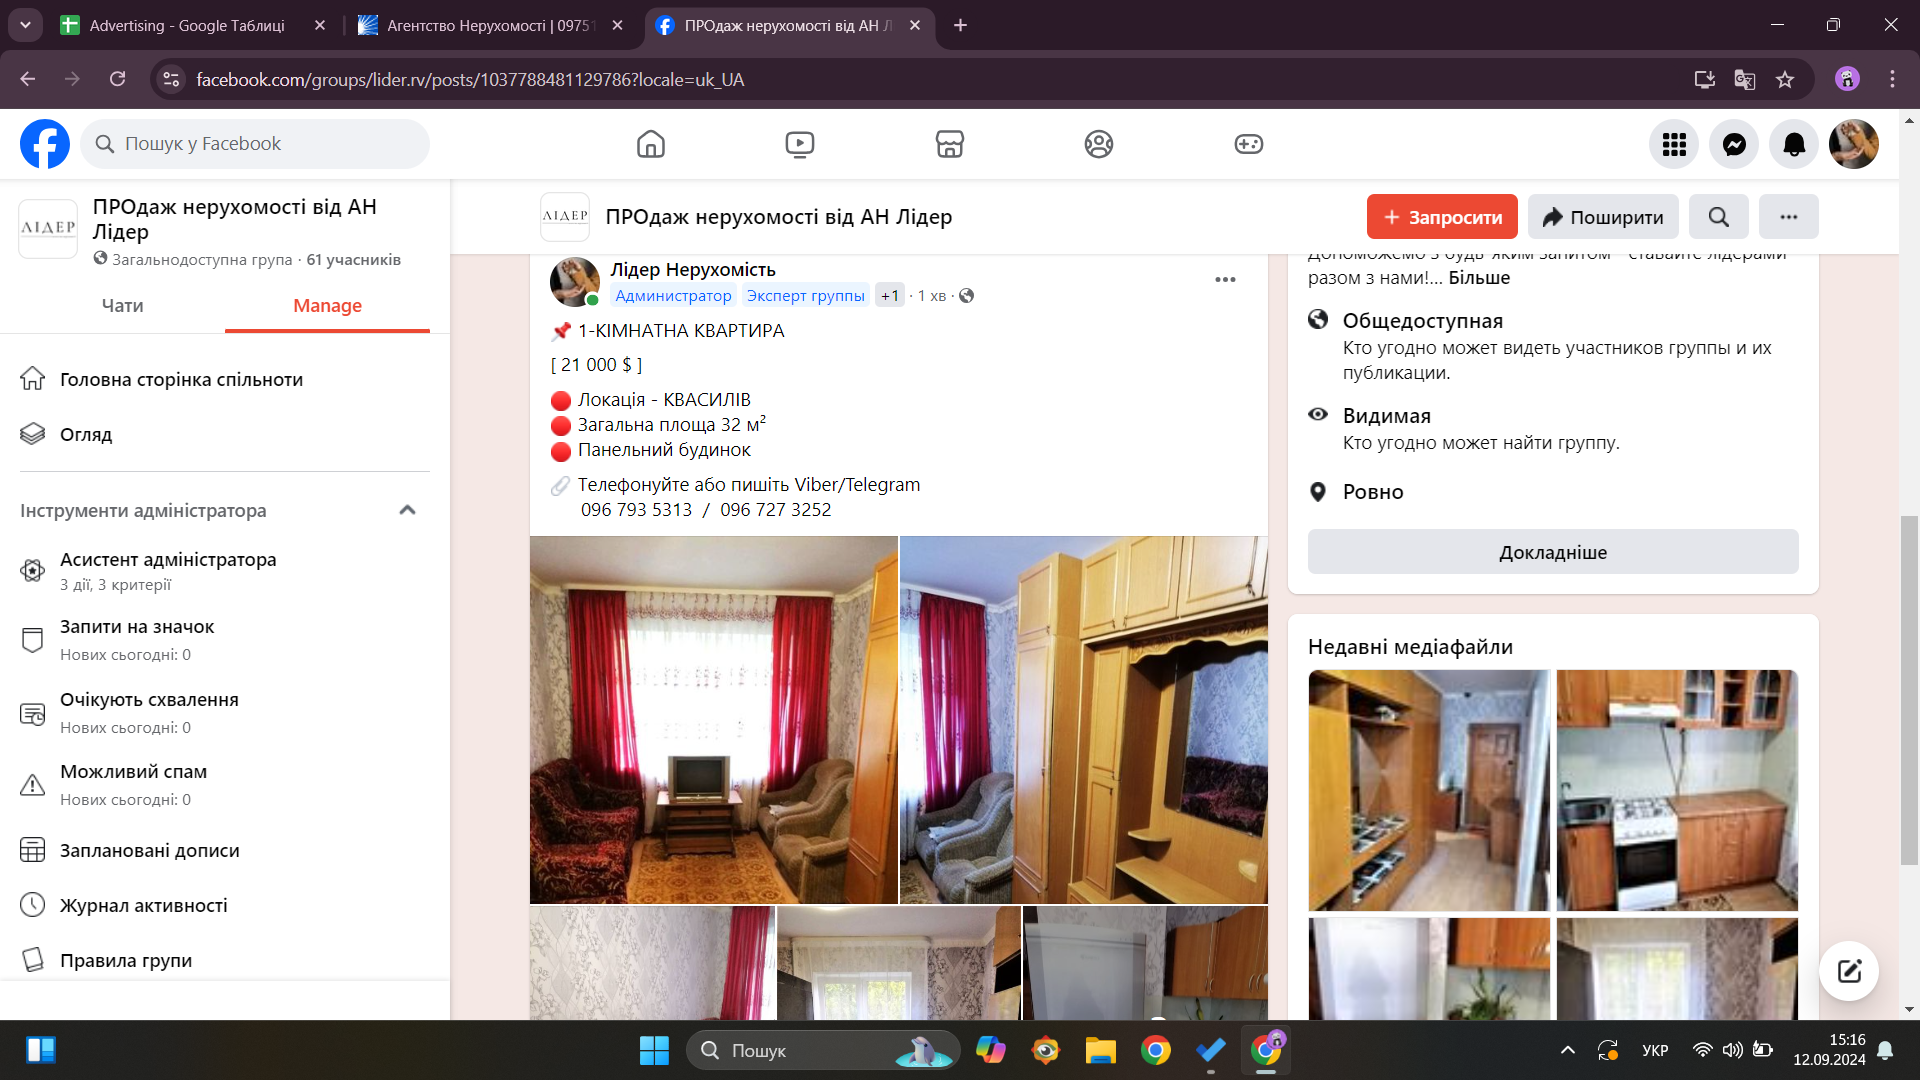
Task: Switch to the Advertising Google Sheets tab
Action: coord(187,25)
